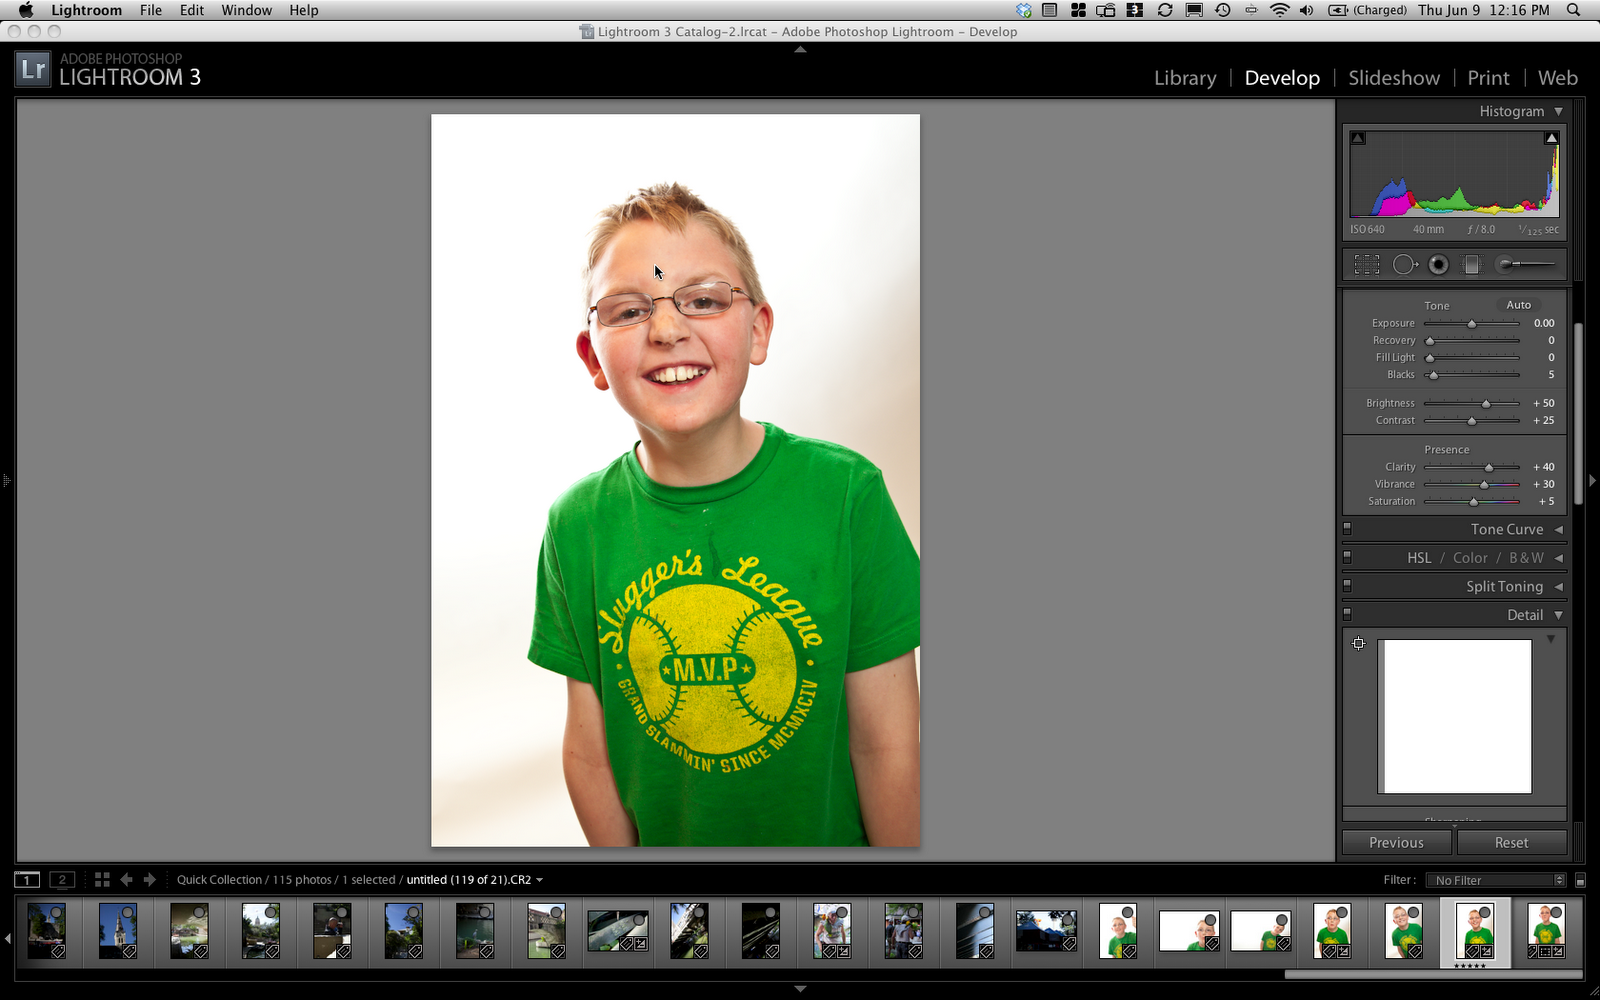Toggle the highlight clipping indicator in histogram
Screen dimensions: 1600x1000
coord(1551,138)
